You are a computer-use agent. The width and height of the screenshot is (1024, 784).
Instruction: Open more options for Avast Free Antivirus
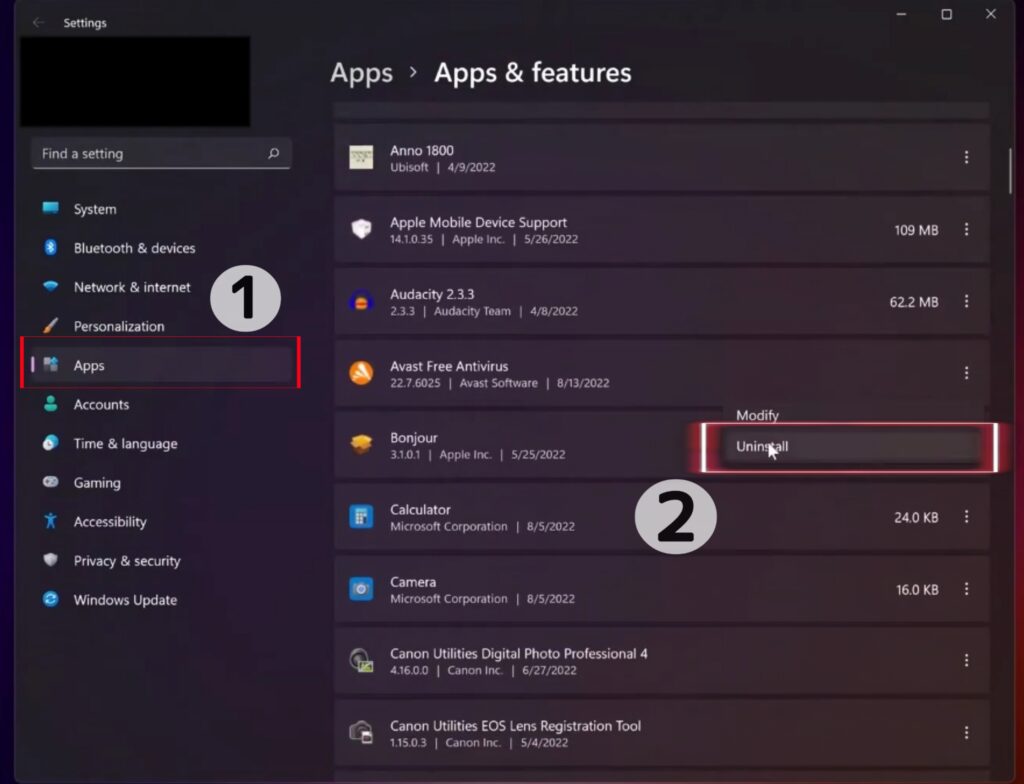coord(966,373)
